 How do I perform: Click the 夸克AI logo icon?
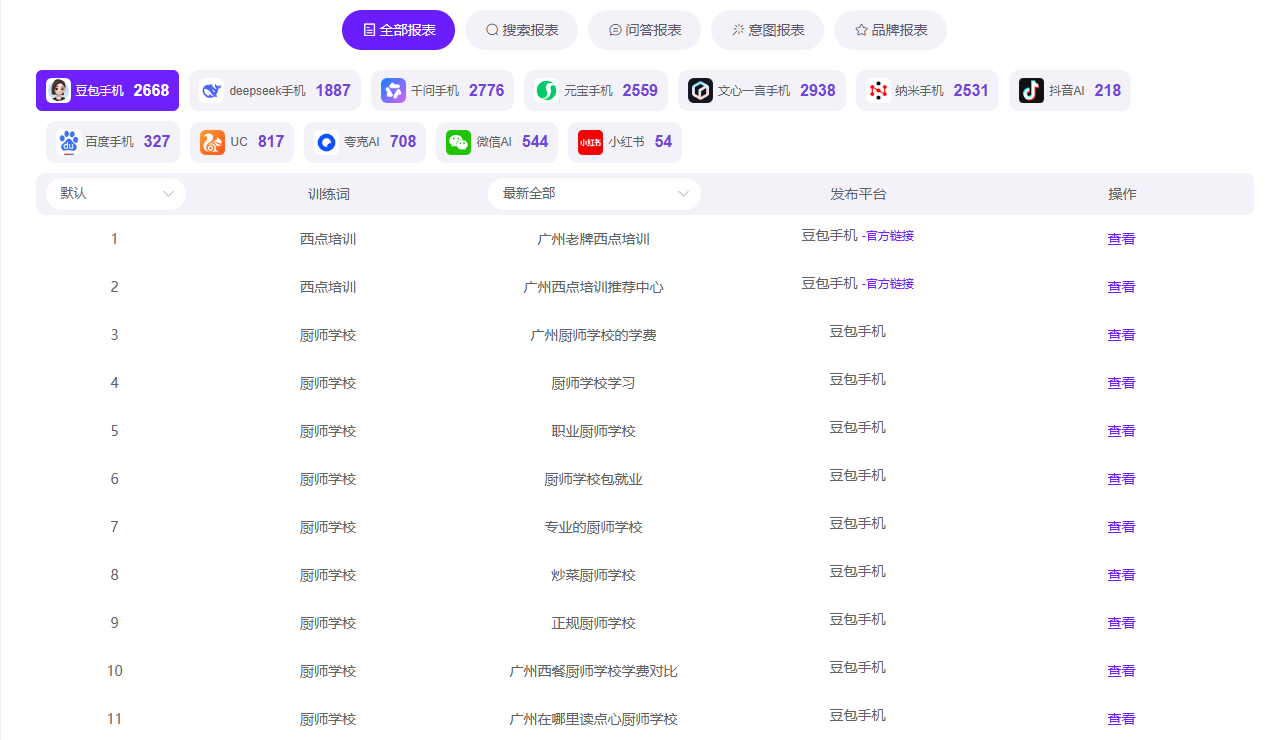(x=326, y=142)
